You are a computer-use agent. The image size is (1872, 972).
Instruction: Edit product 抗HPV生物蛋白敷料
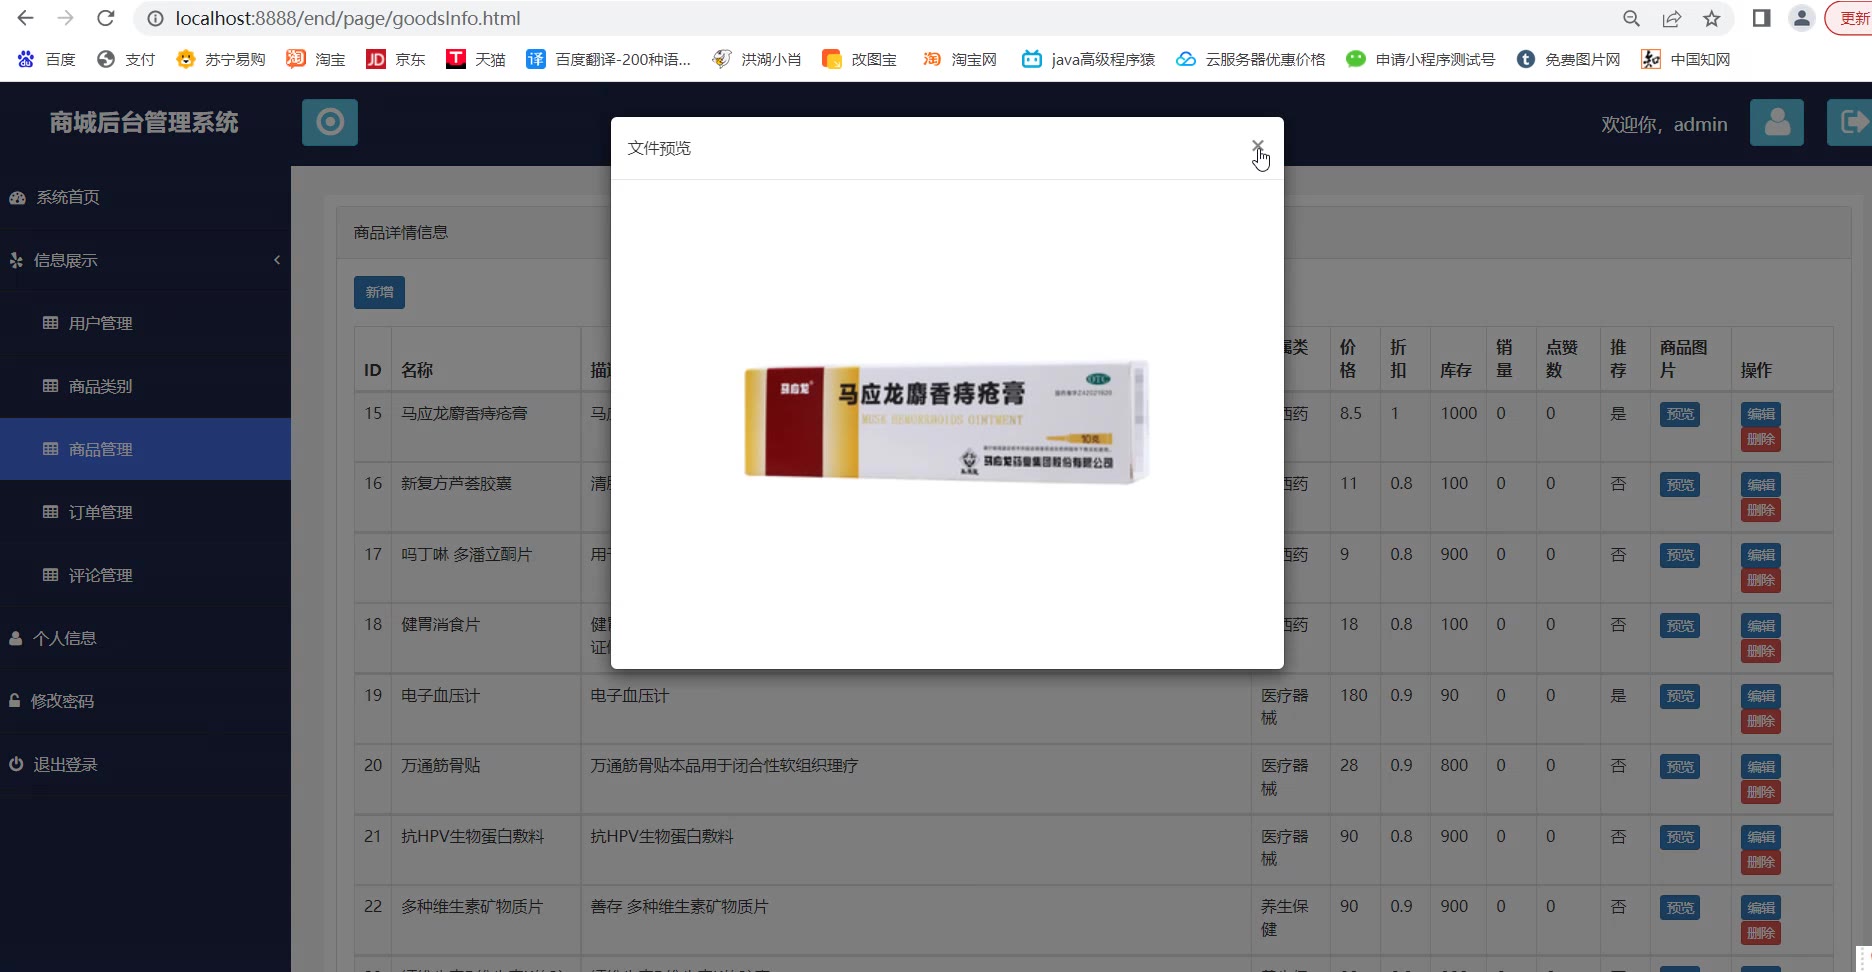(1761, 837)
